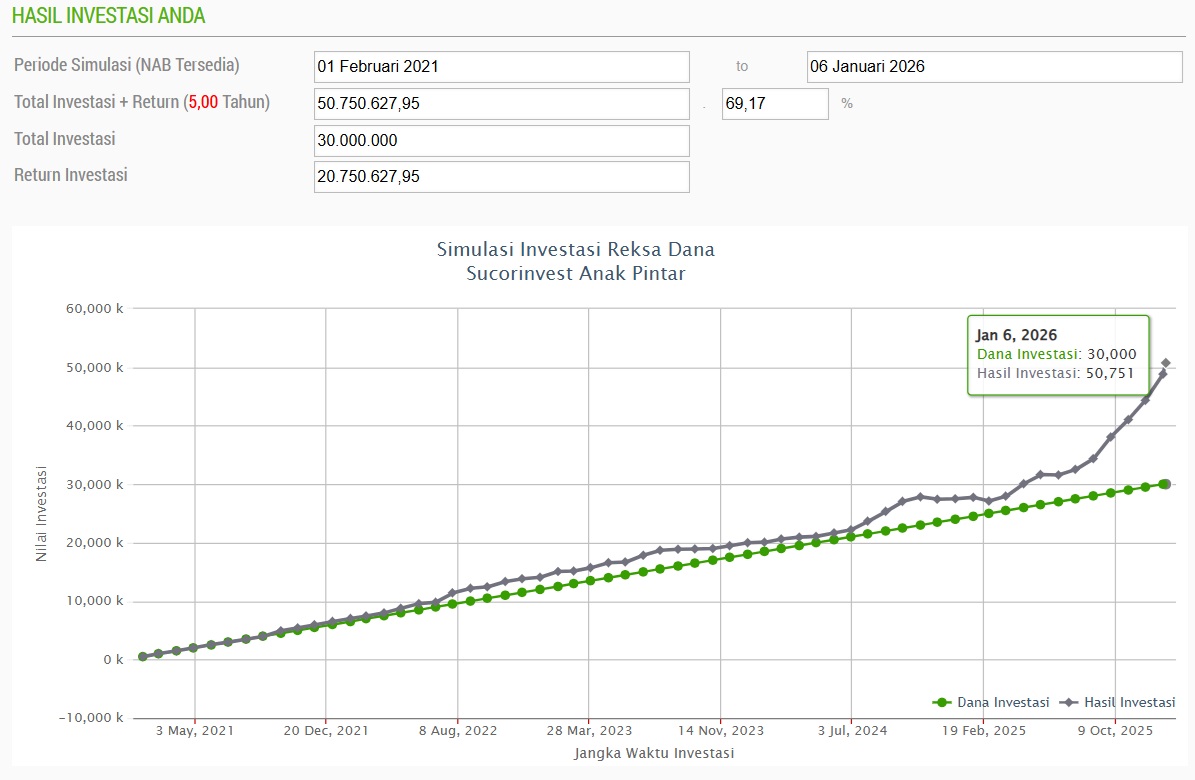Toggle the Dana Investasi legend item
1195x780 pixels.
[991, 702]
